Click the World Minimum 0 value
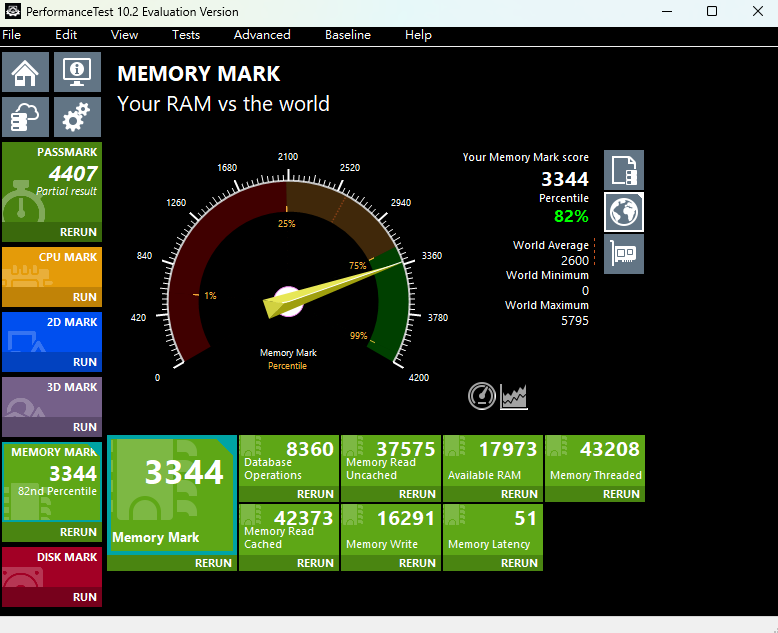Image resolution: width=778 pixels, height=633 pixels. [x=585, y=291]
